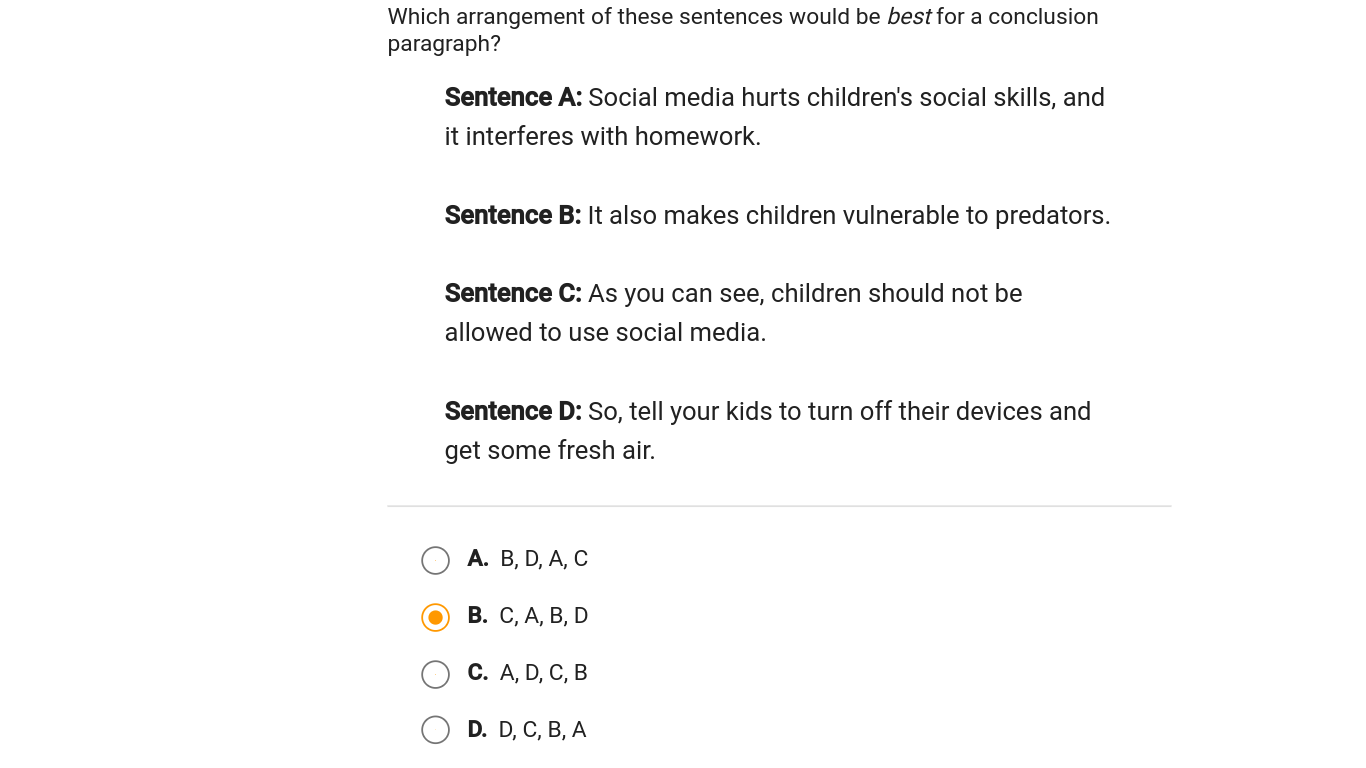Image resolution: width=1366 pixels, height=768 pixels.
Task: Click the word "paragraph?" in the question
Action: coord(444,44)
